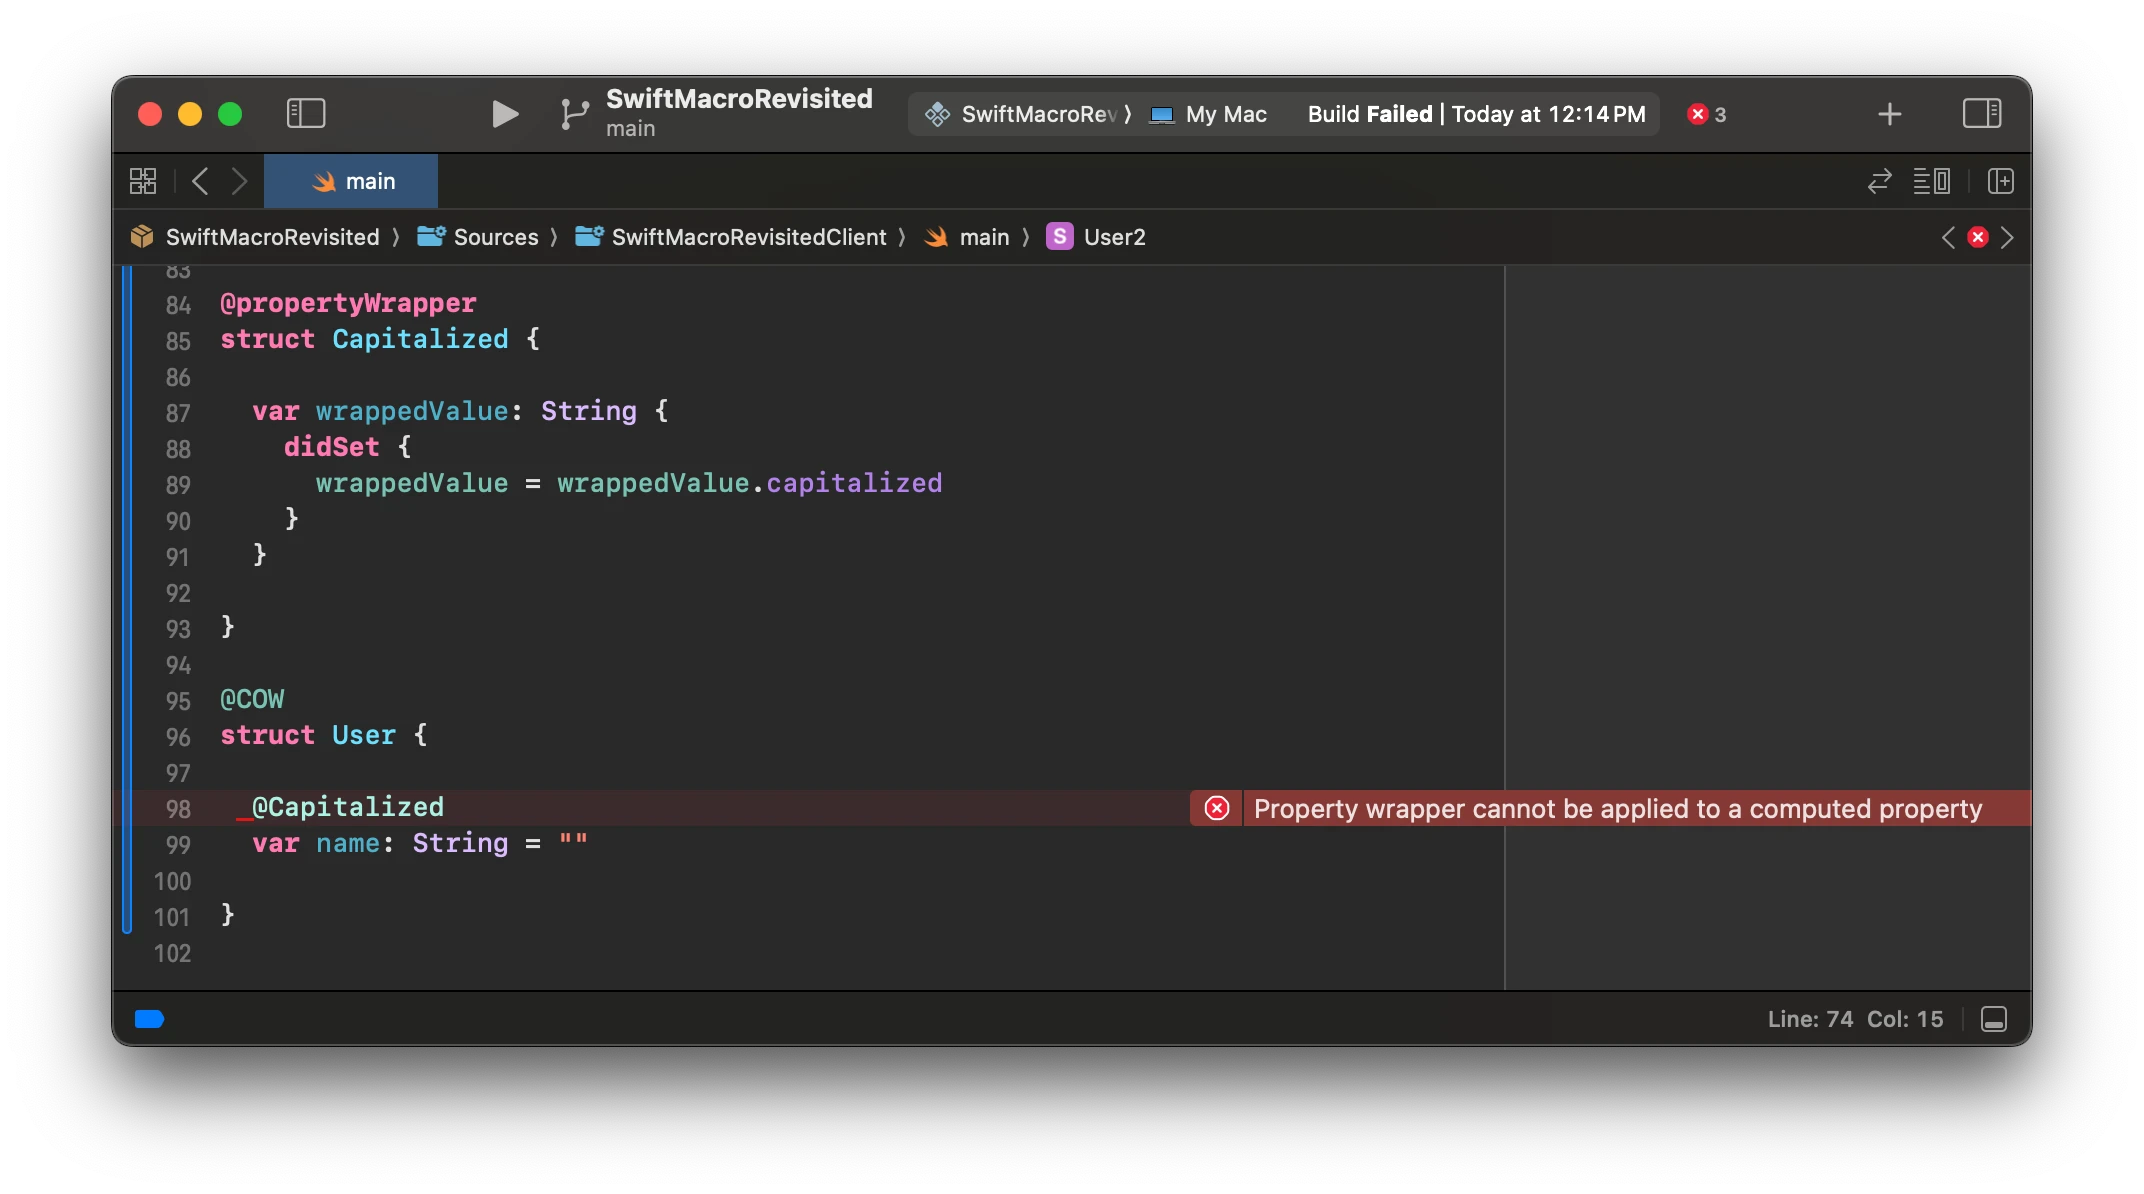Open Sources folder in jump bar
Viewport: 2144px width, 1194px height.
click(x=478, y=237)
